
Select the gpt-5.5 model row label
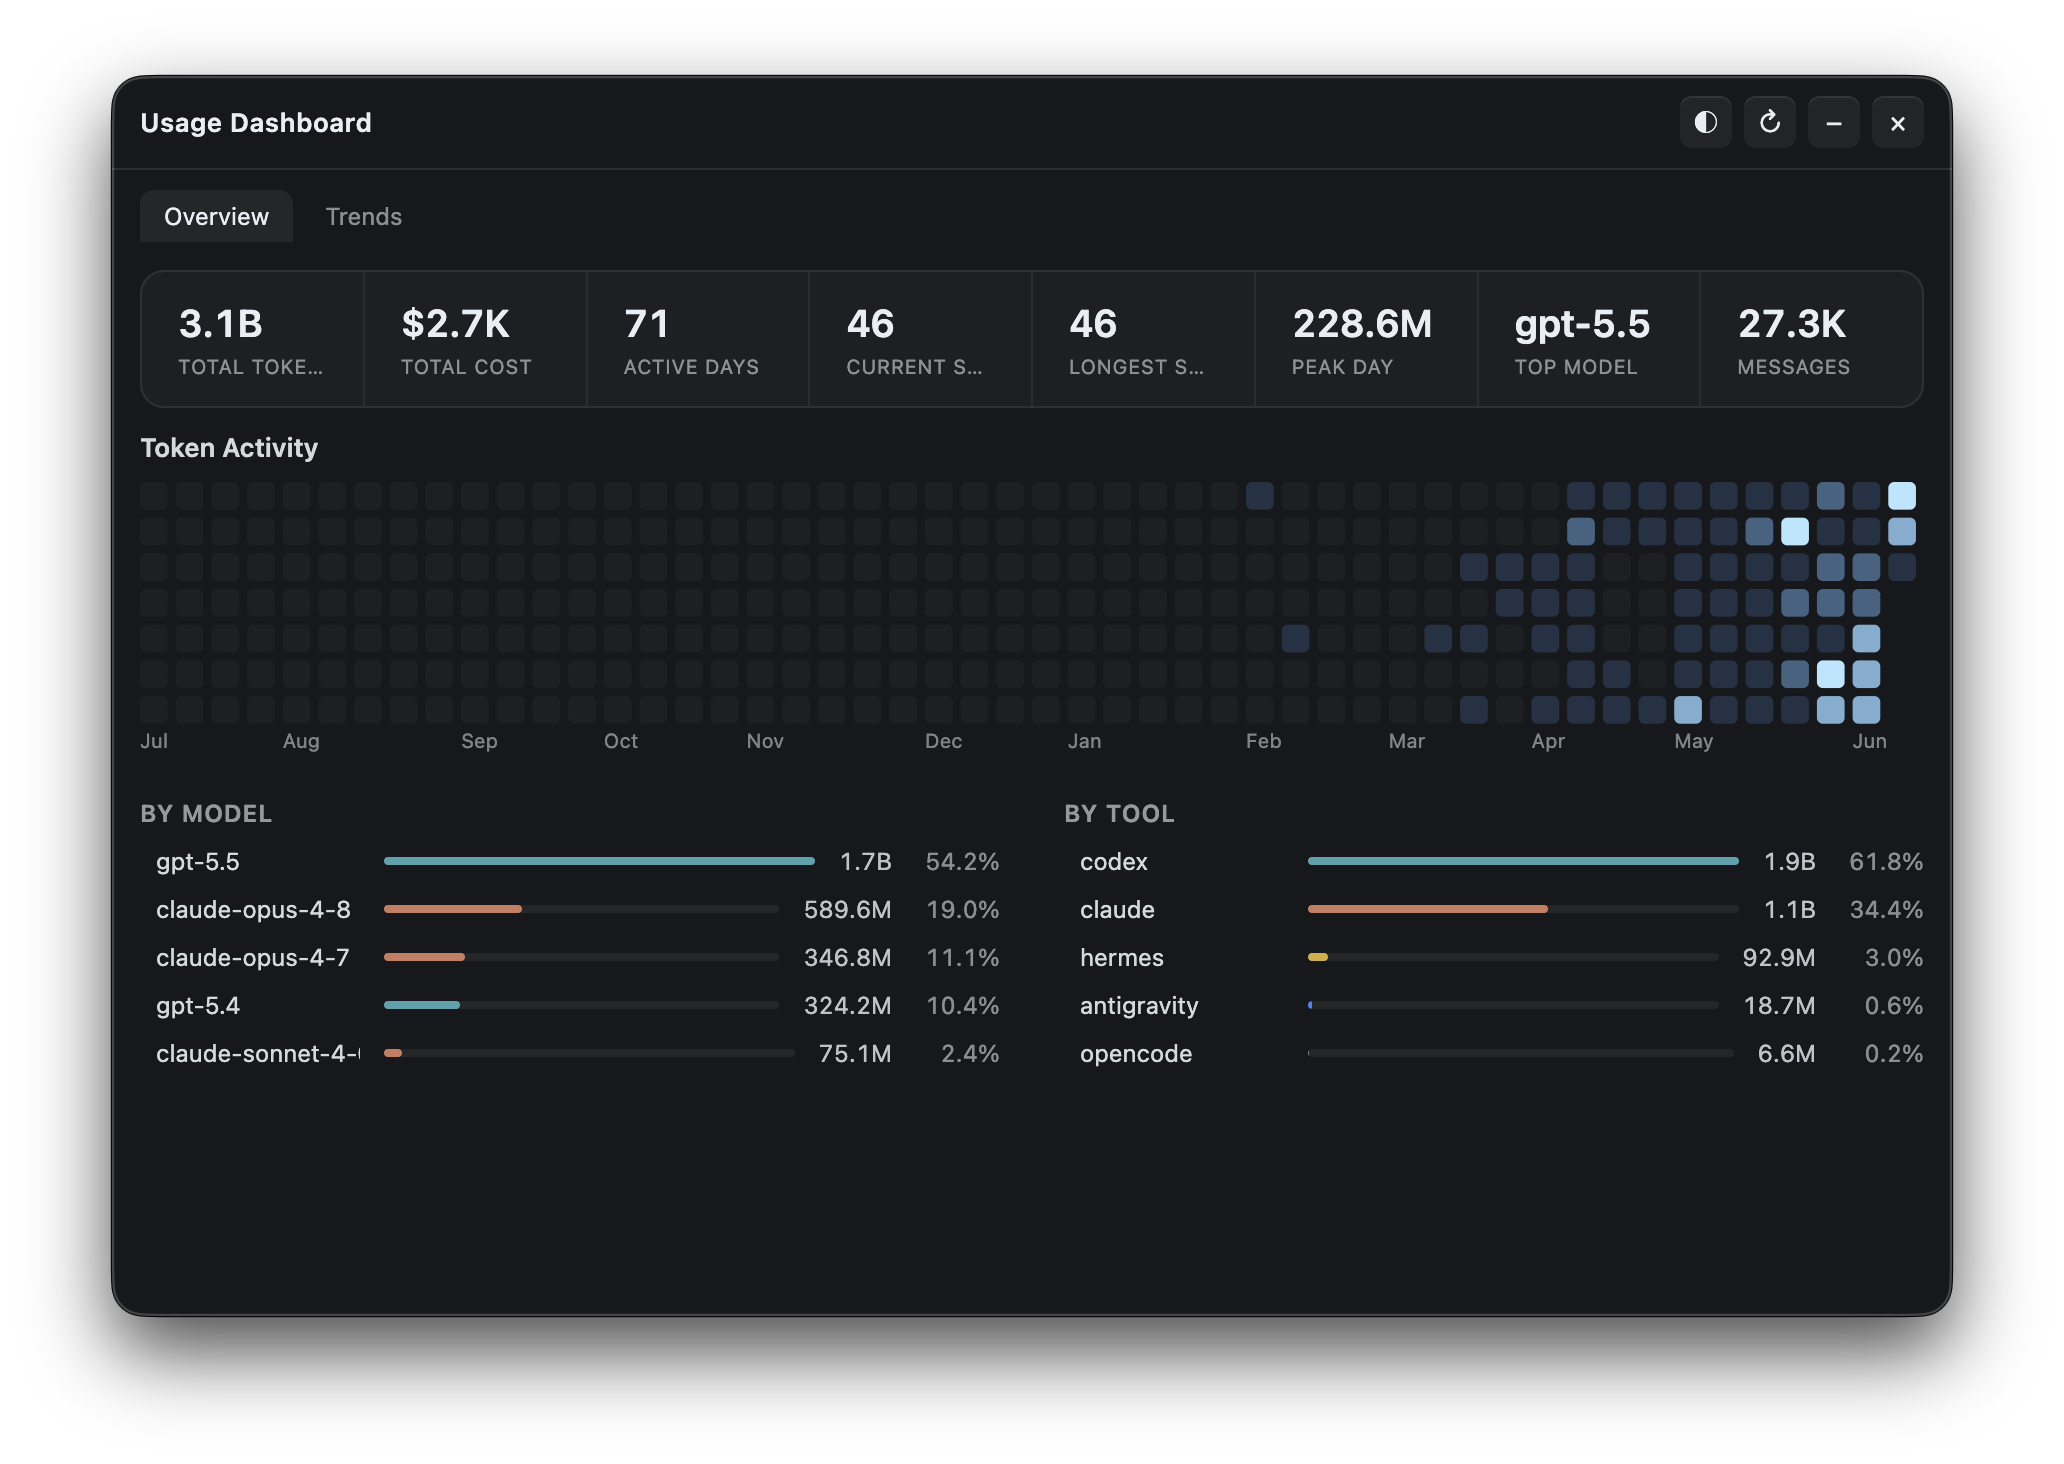click(x=197, y=861)
